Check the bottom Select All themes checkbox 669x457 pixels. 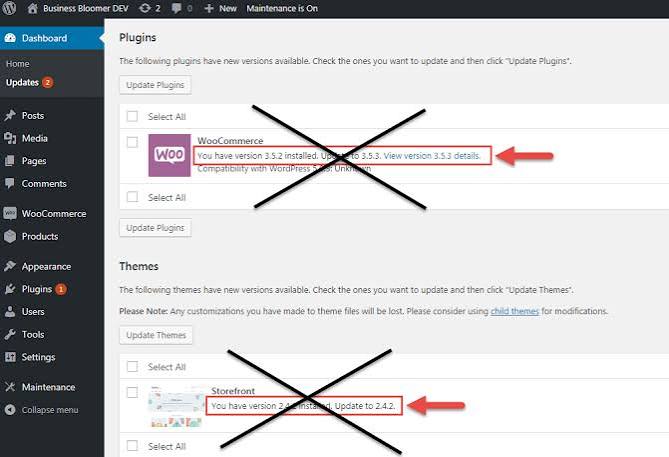point(132,445)
